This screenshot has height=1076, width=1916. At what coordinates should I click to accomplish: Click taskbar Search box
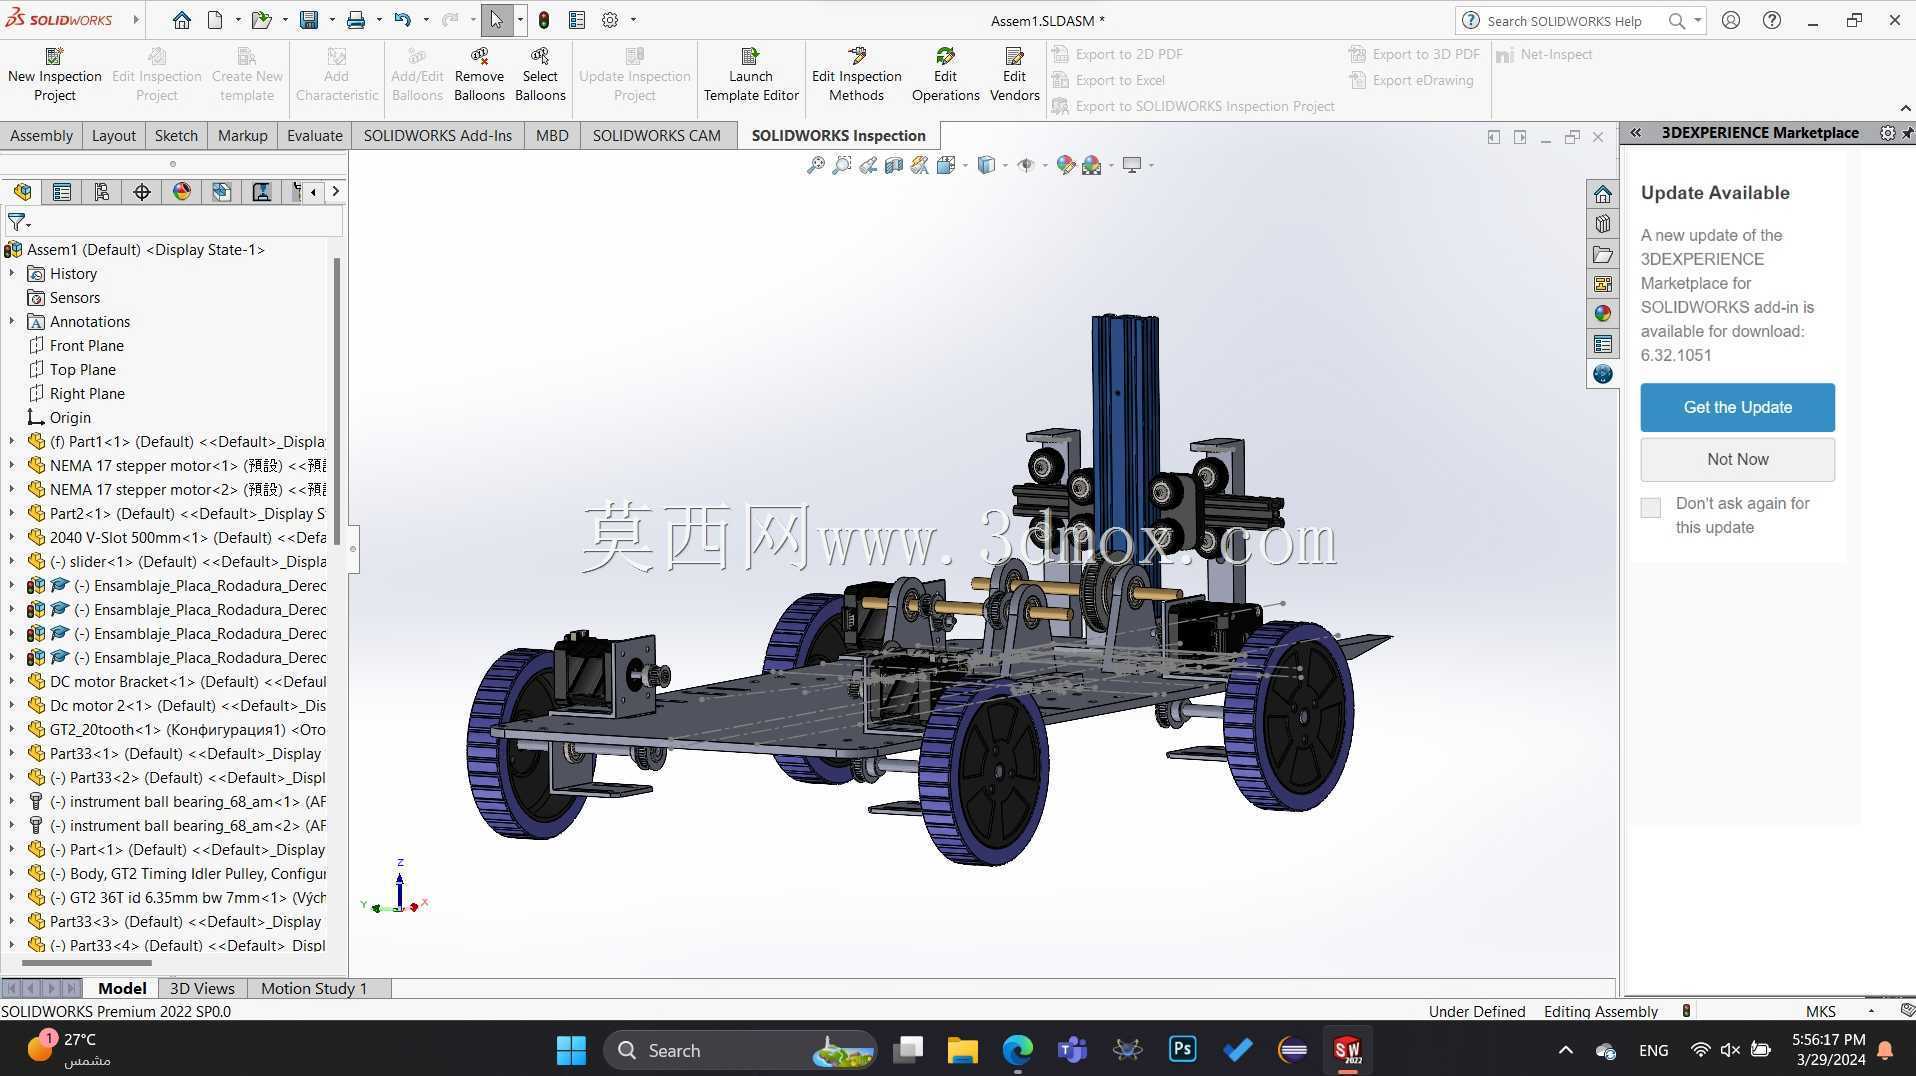click(x=741, y=1050)
